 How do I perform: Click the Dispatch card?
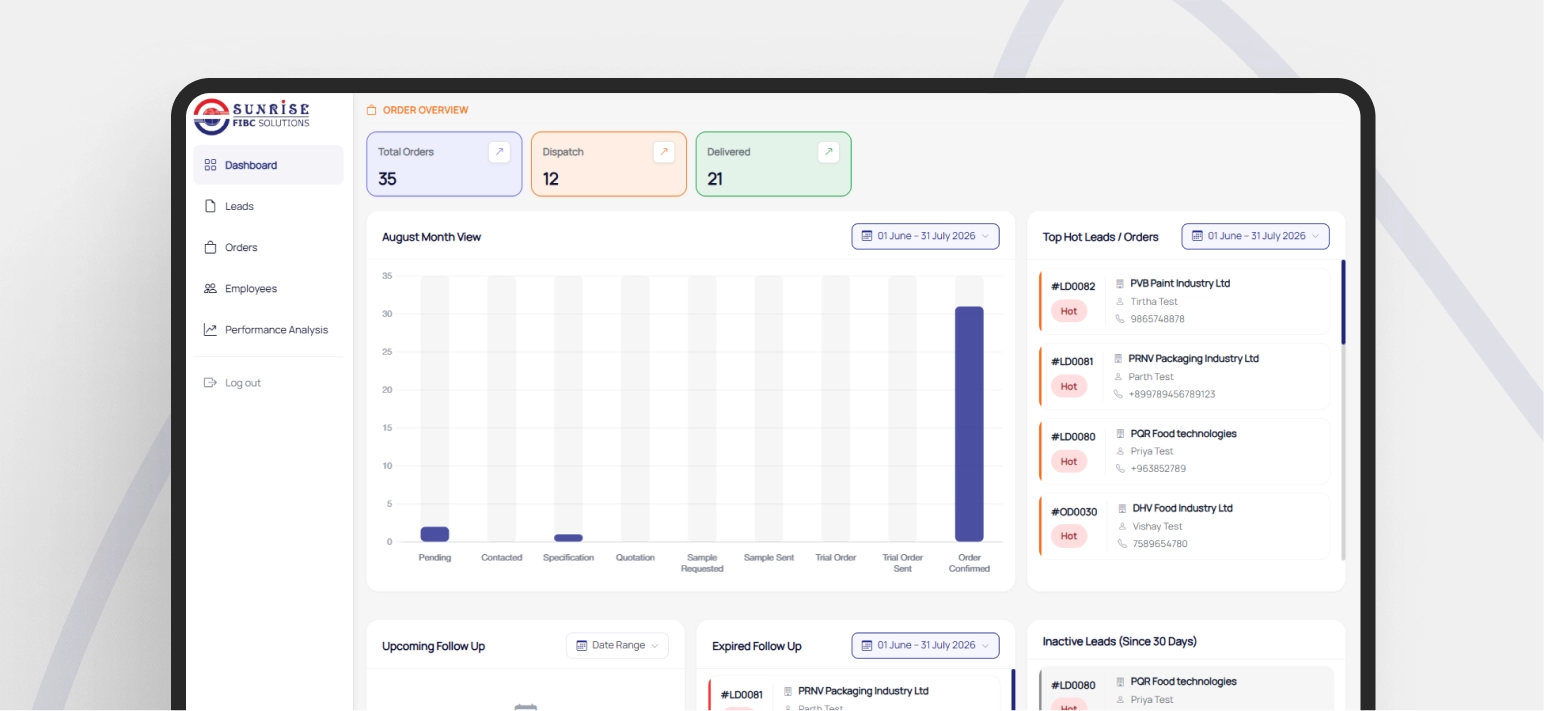(x=609, y=164)
